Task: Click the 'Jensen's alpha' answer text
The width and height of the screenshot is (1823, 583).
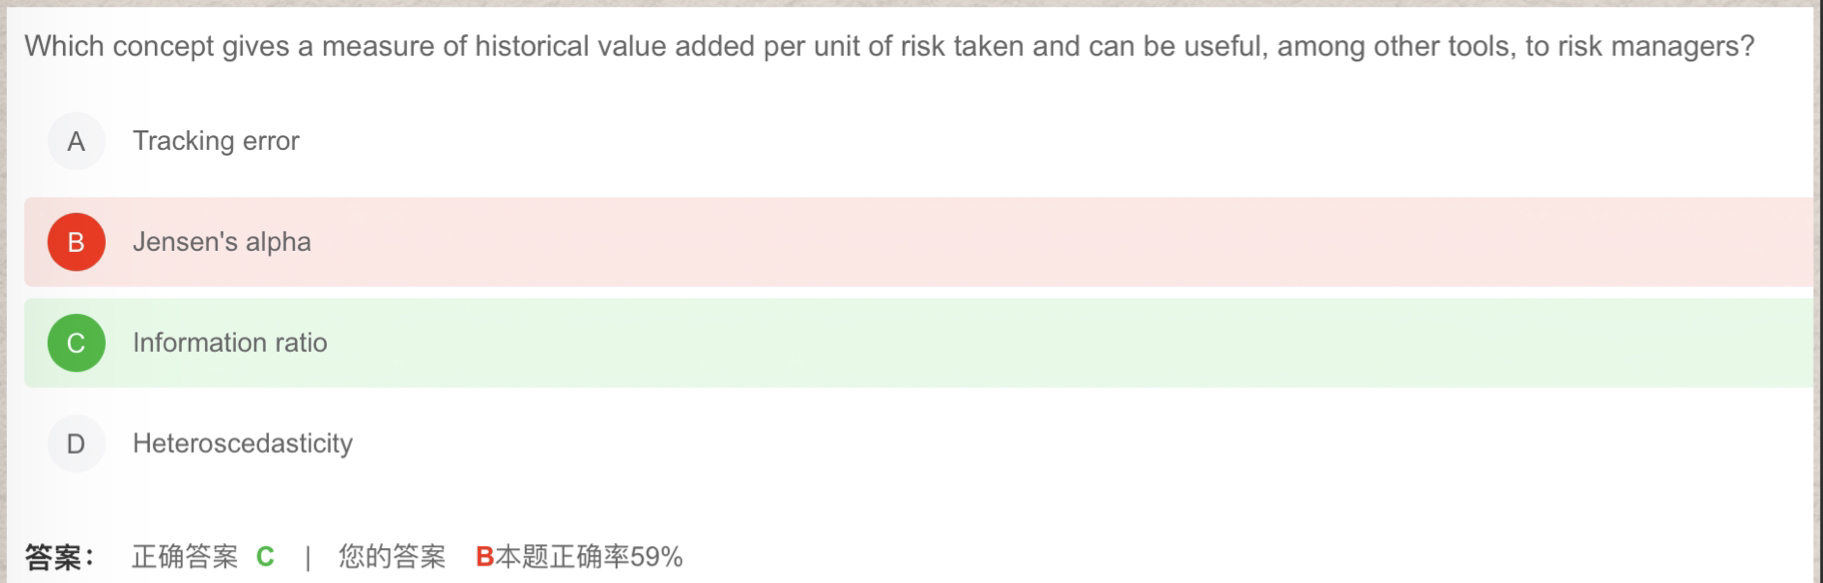Action: point(222,242)
